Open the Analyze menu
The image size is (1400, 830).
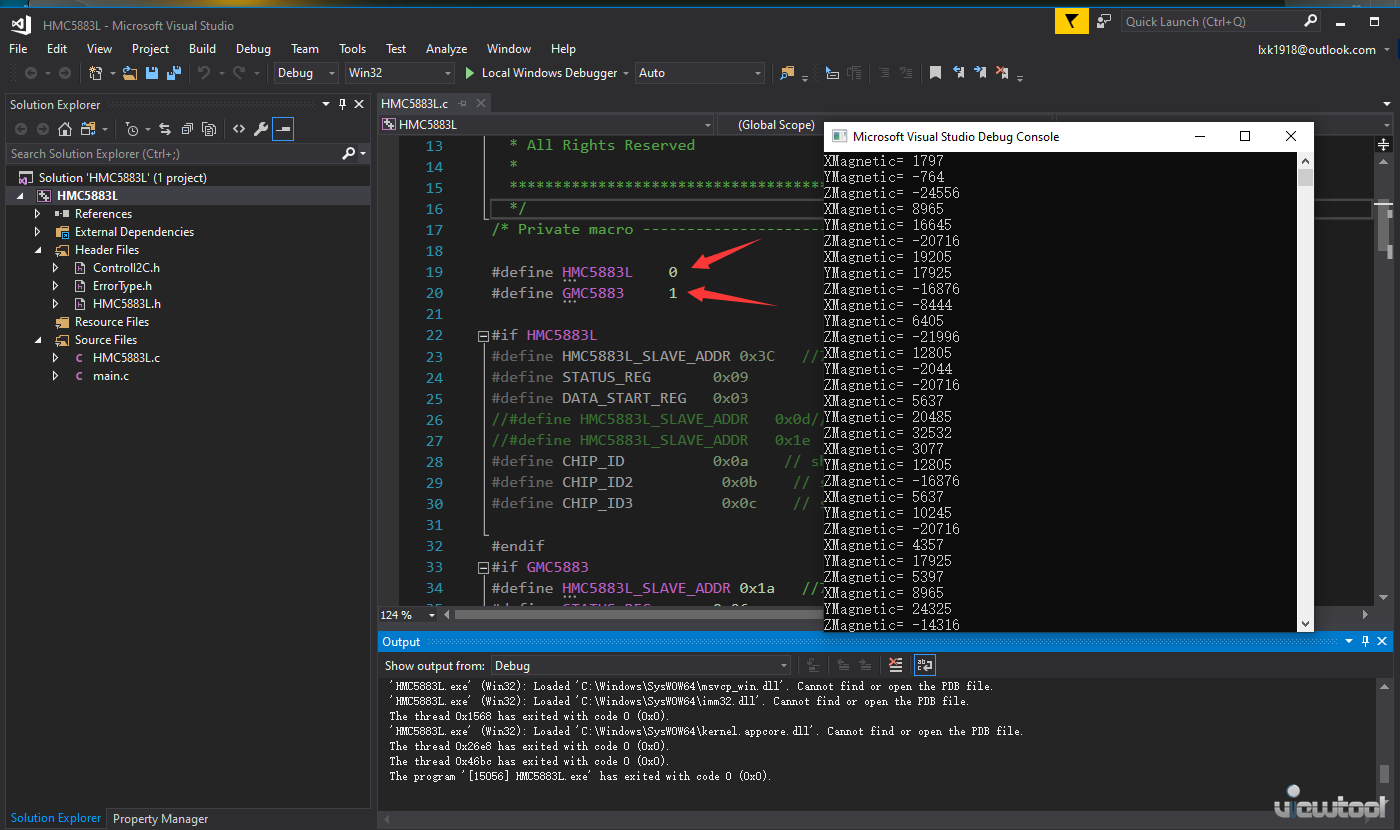pos(446,49)
